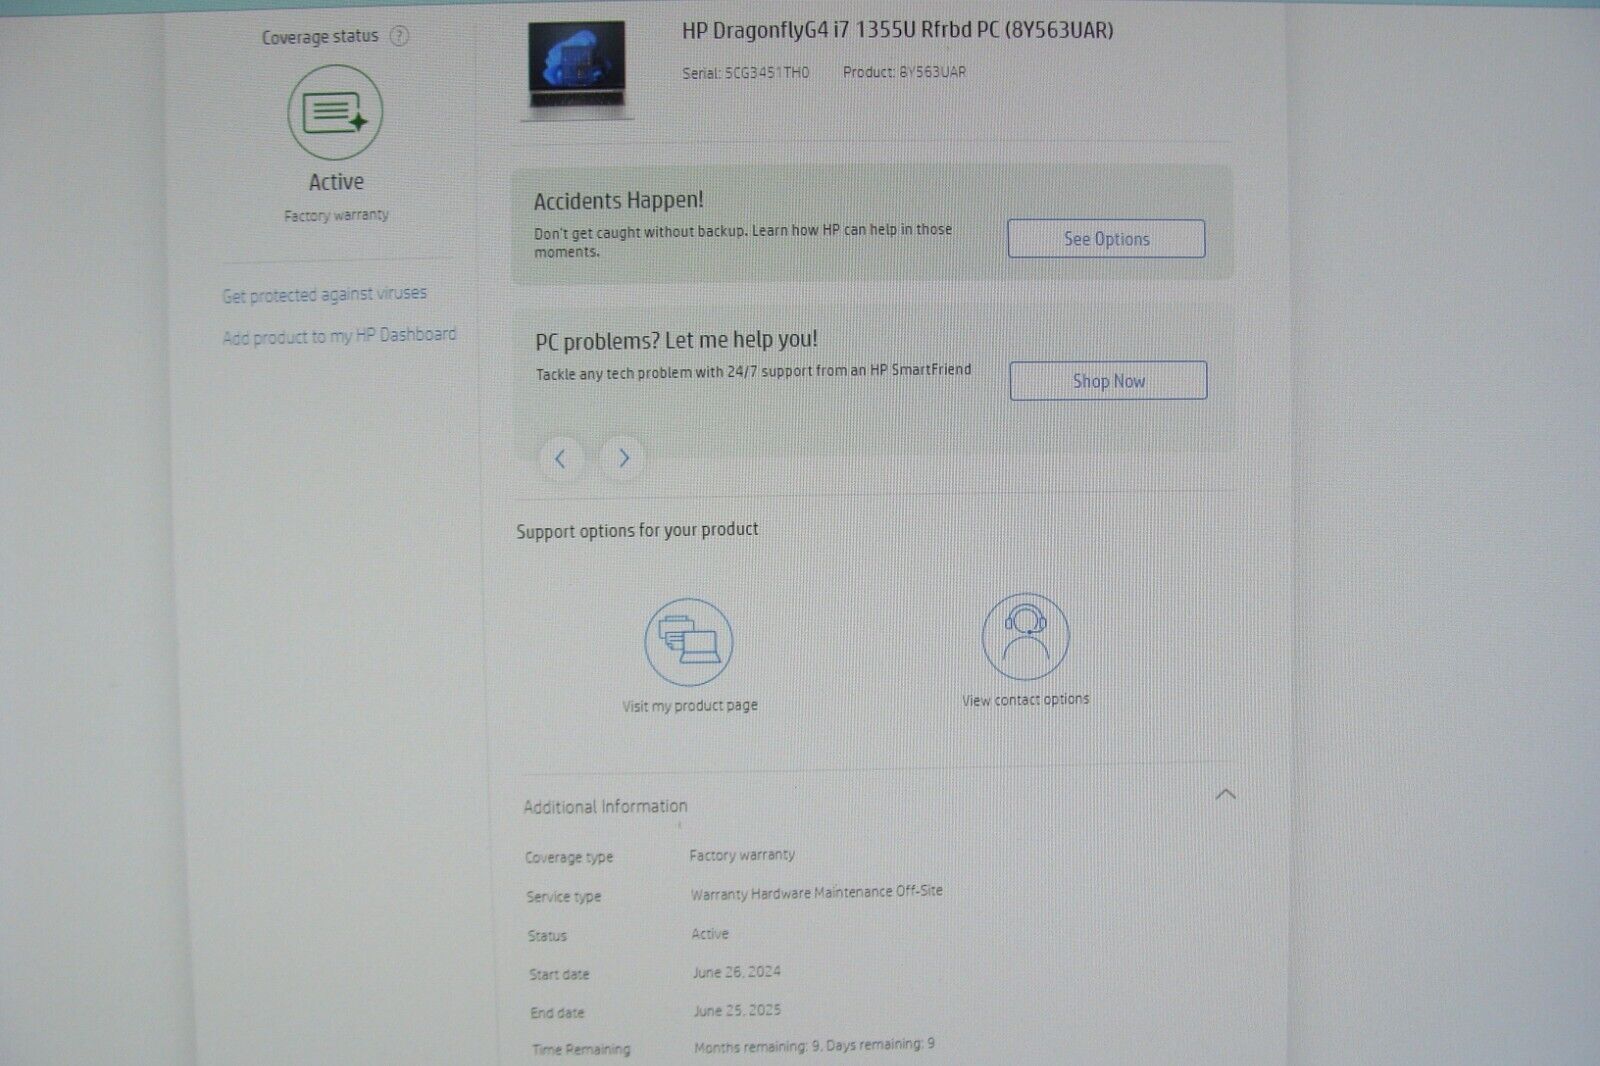
Task: Click the Service type row label
Action: (x=564, y=897)
